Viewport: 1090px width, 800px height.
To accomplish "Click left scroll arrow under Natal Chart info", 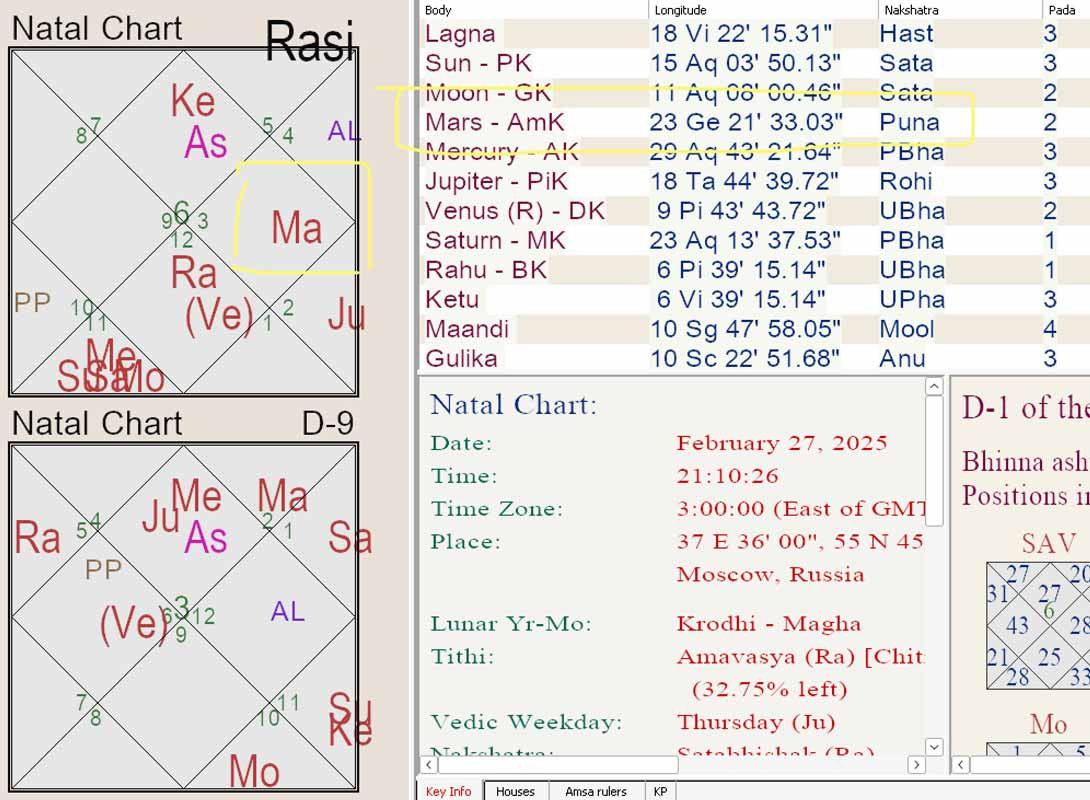I will click(x=427, y=765).
